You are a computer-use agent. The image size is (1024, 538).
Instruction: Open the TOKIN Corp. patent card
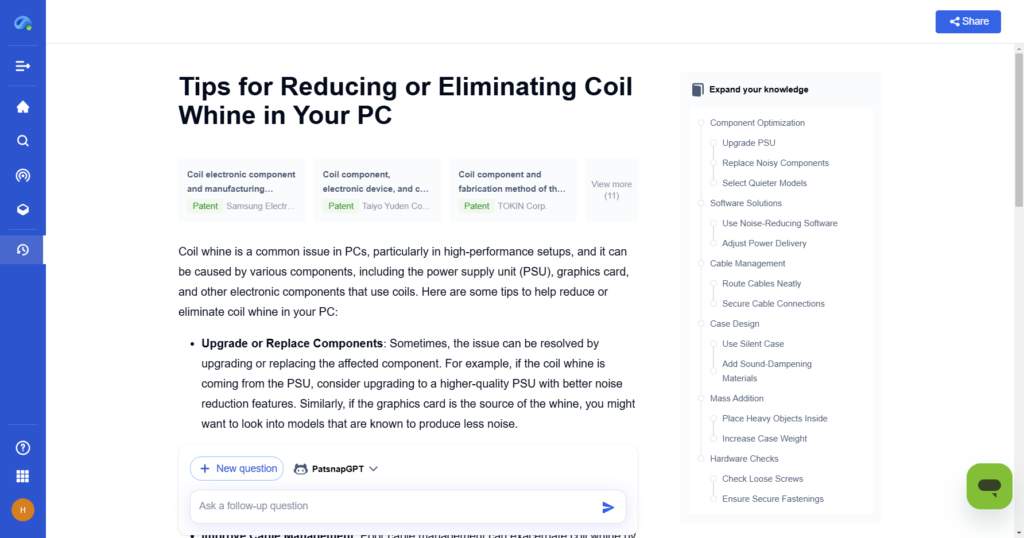point(512,189)
